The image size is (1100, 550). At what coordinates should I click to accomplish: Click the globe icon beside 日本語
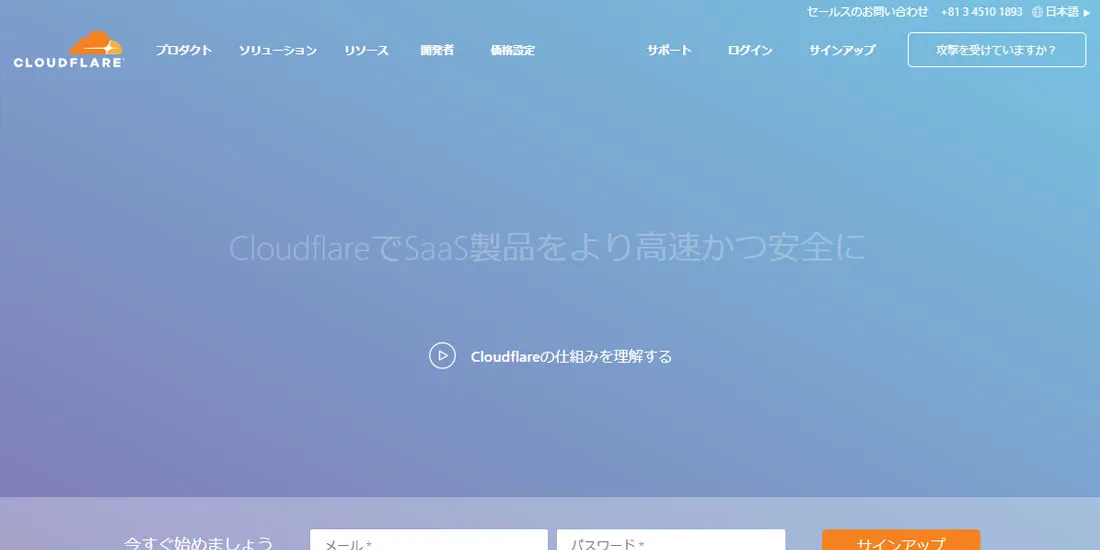(1038, 12)
